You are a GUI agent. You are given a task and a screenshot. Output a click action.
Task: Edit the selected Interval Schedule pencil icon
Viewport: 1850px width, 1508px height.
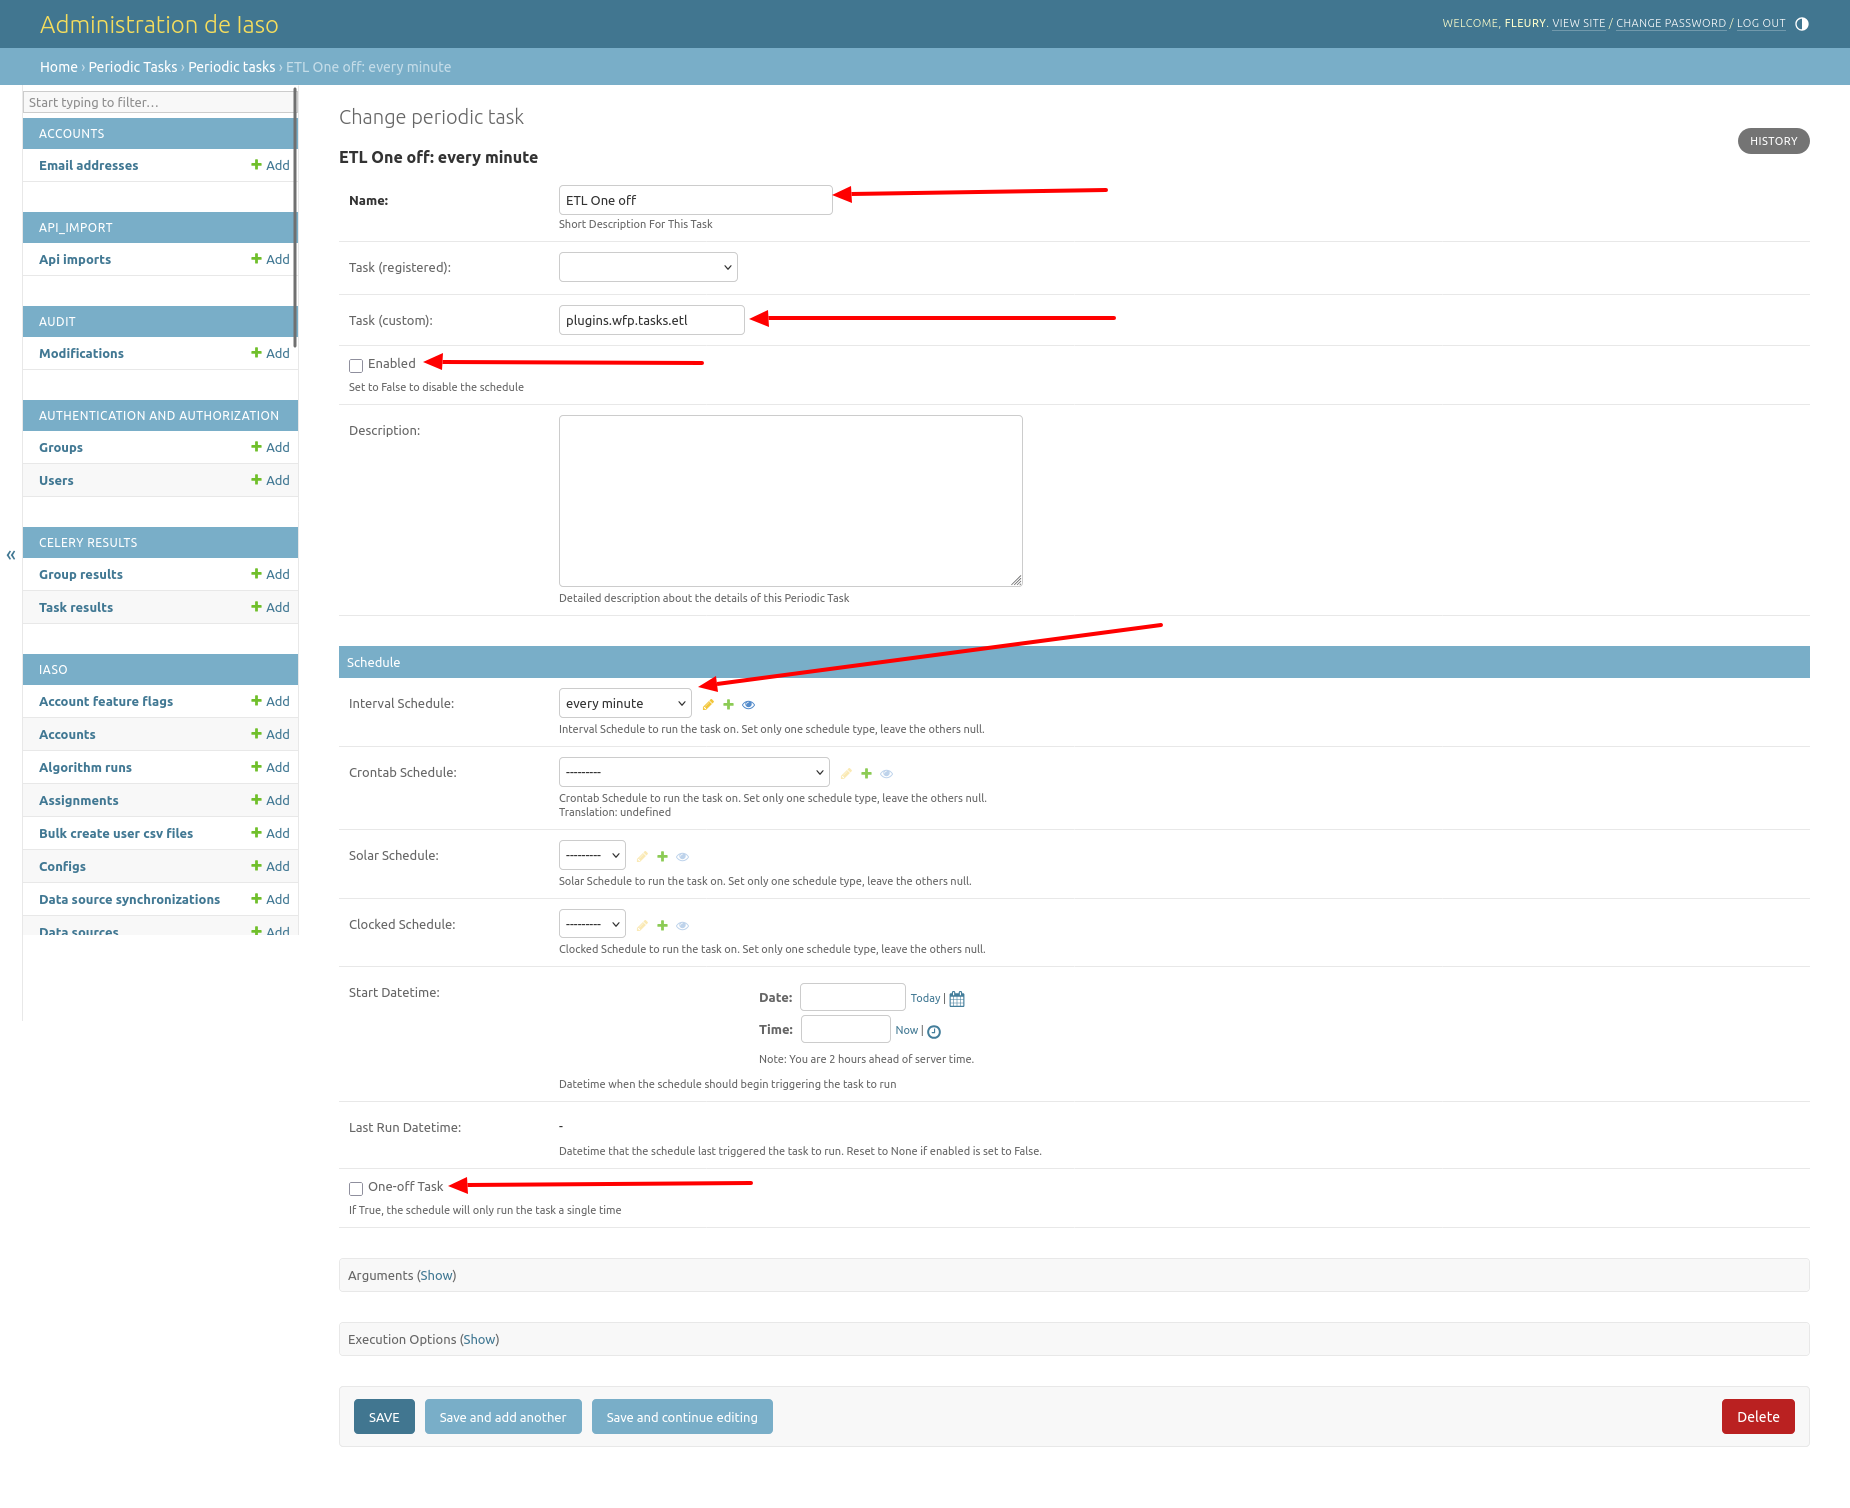pos(708,705)
